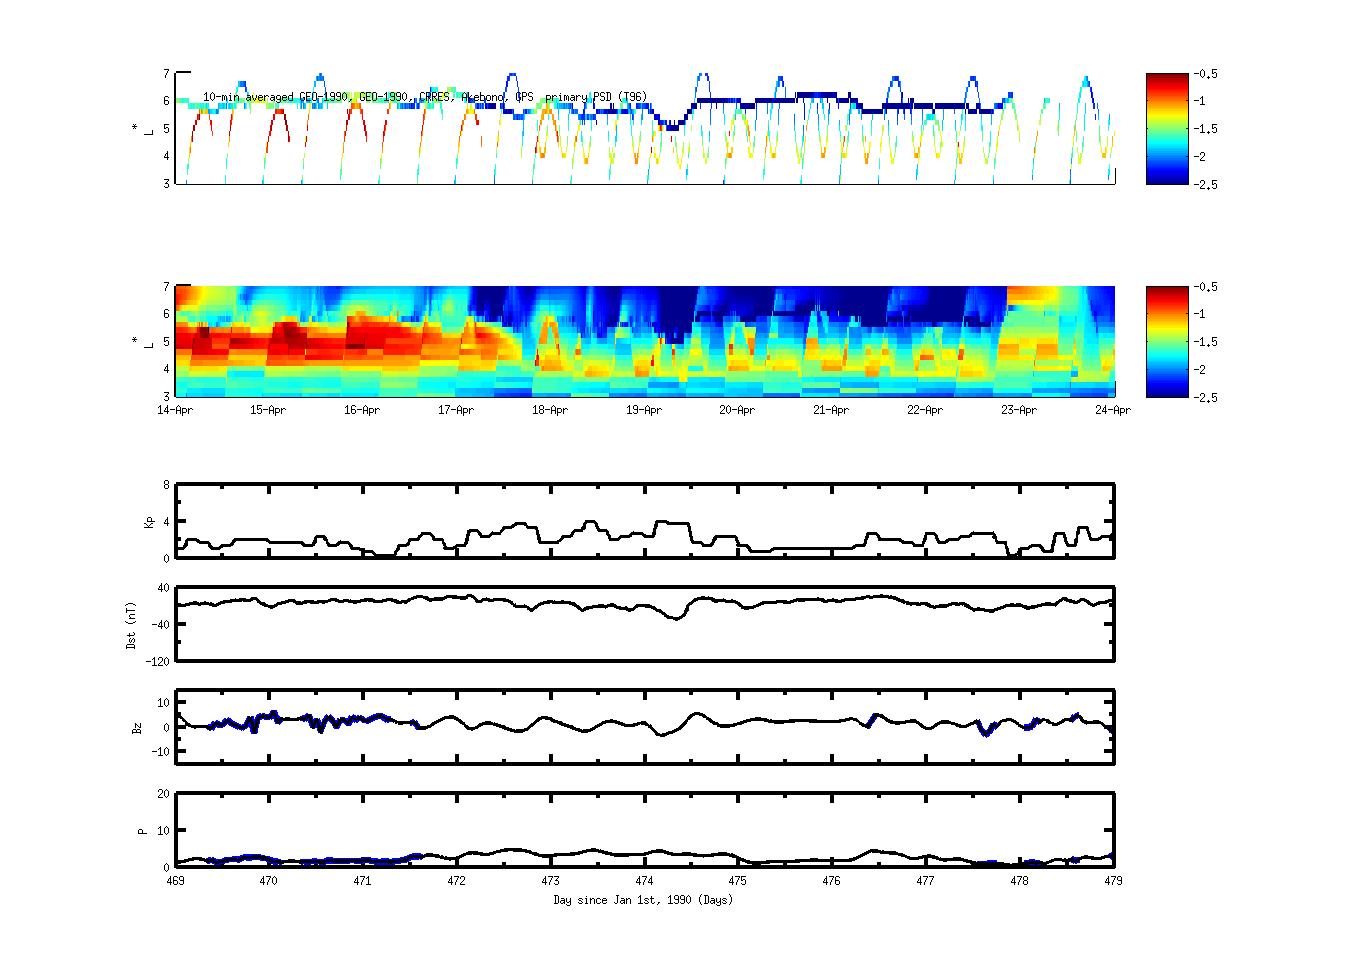Click the 'Day since Jan 1st, 1990' axis label
Viewport: 1351px width, 974px height.
[643, 900]
